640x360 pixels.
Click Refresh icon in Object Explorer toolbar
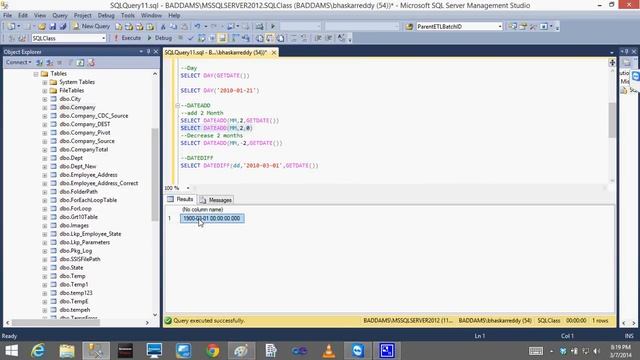80,63
